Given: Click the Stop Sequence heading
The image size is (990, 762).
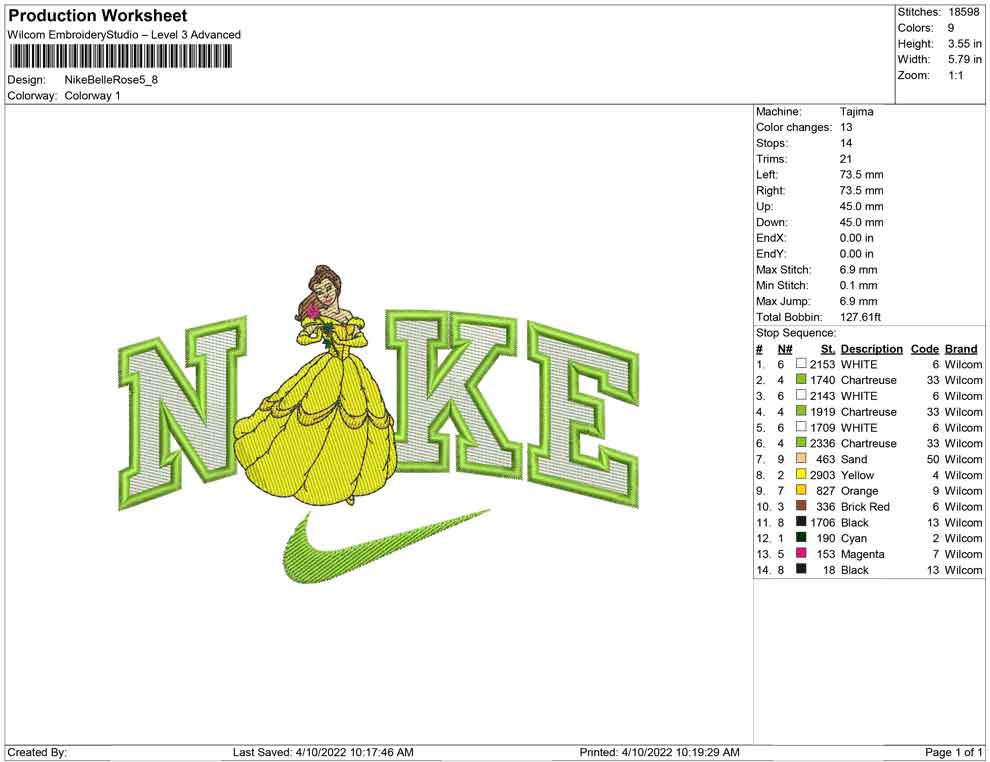Looking at the screenshot, I should pos(796,333).
